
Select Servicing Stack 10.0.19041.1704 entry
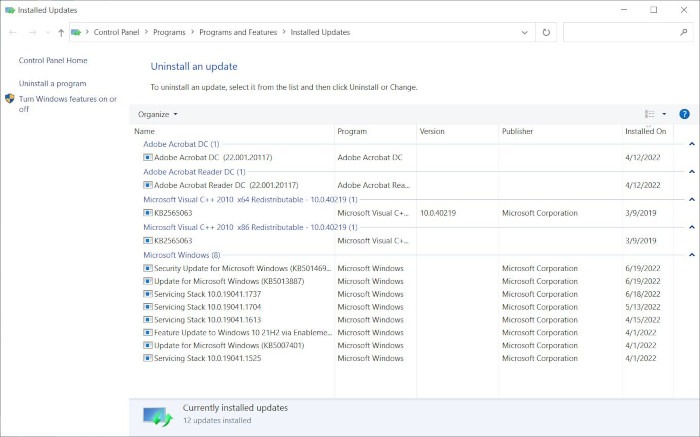tap(208, 307)
